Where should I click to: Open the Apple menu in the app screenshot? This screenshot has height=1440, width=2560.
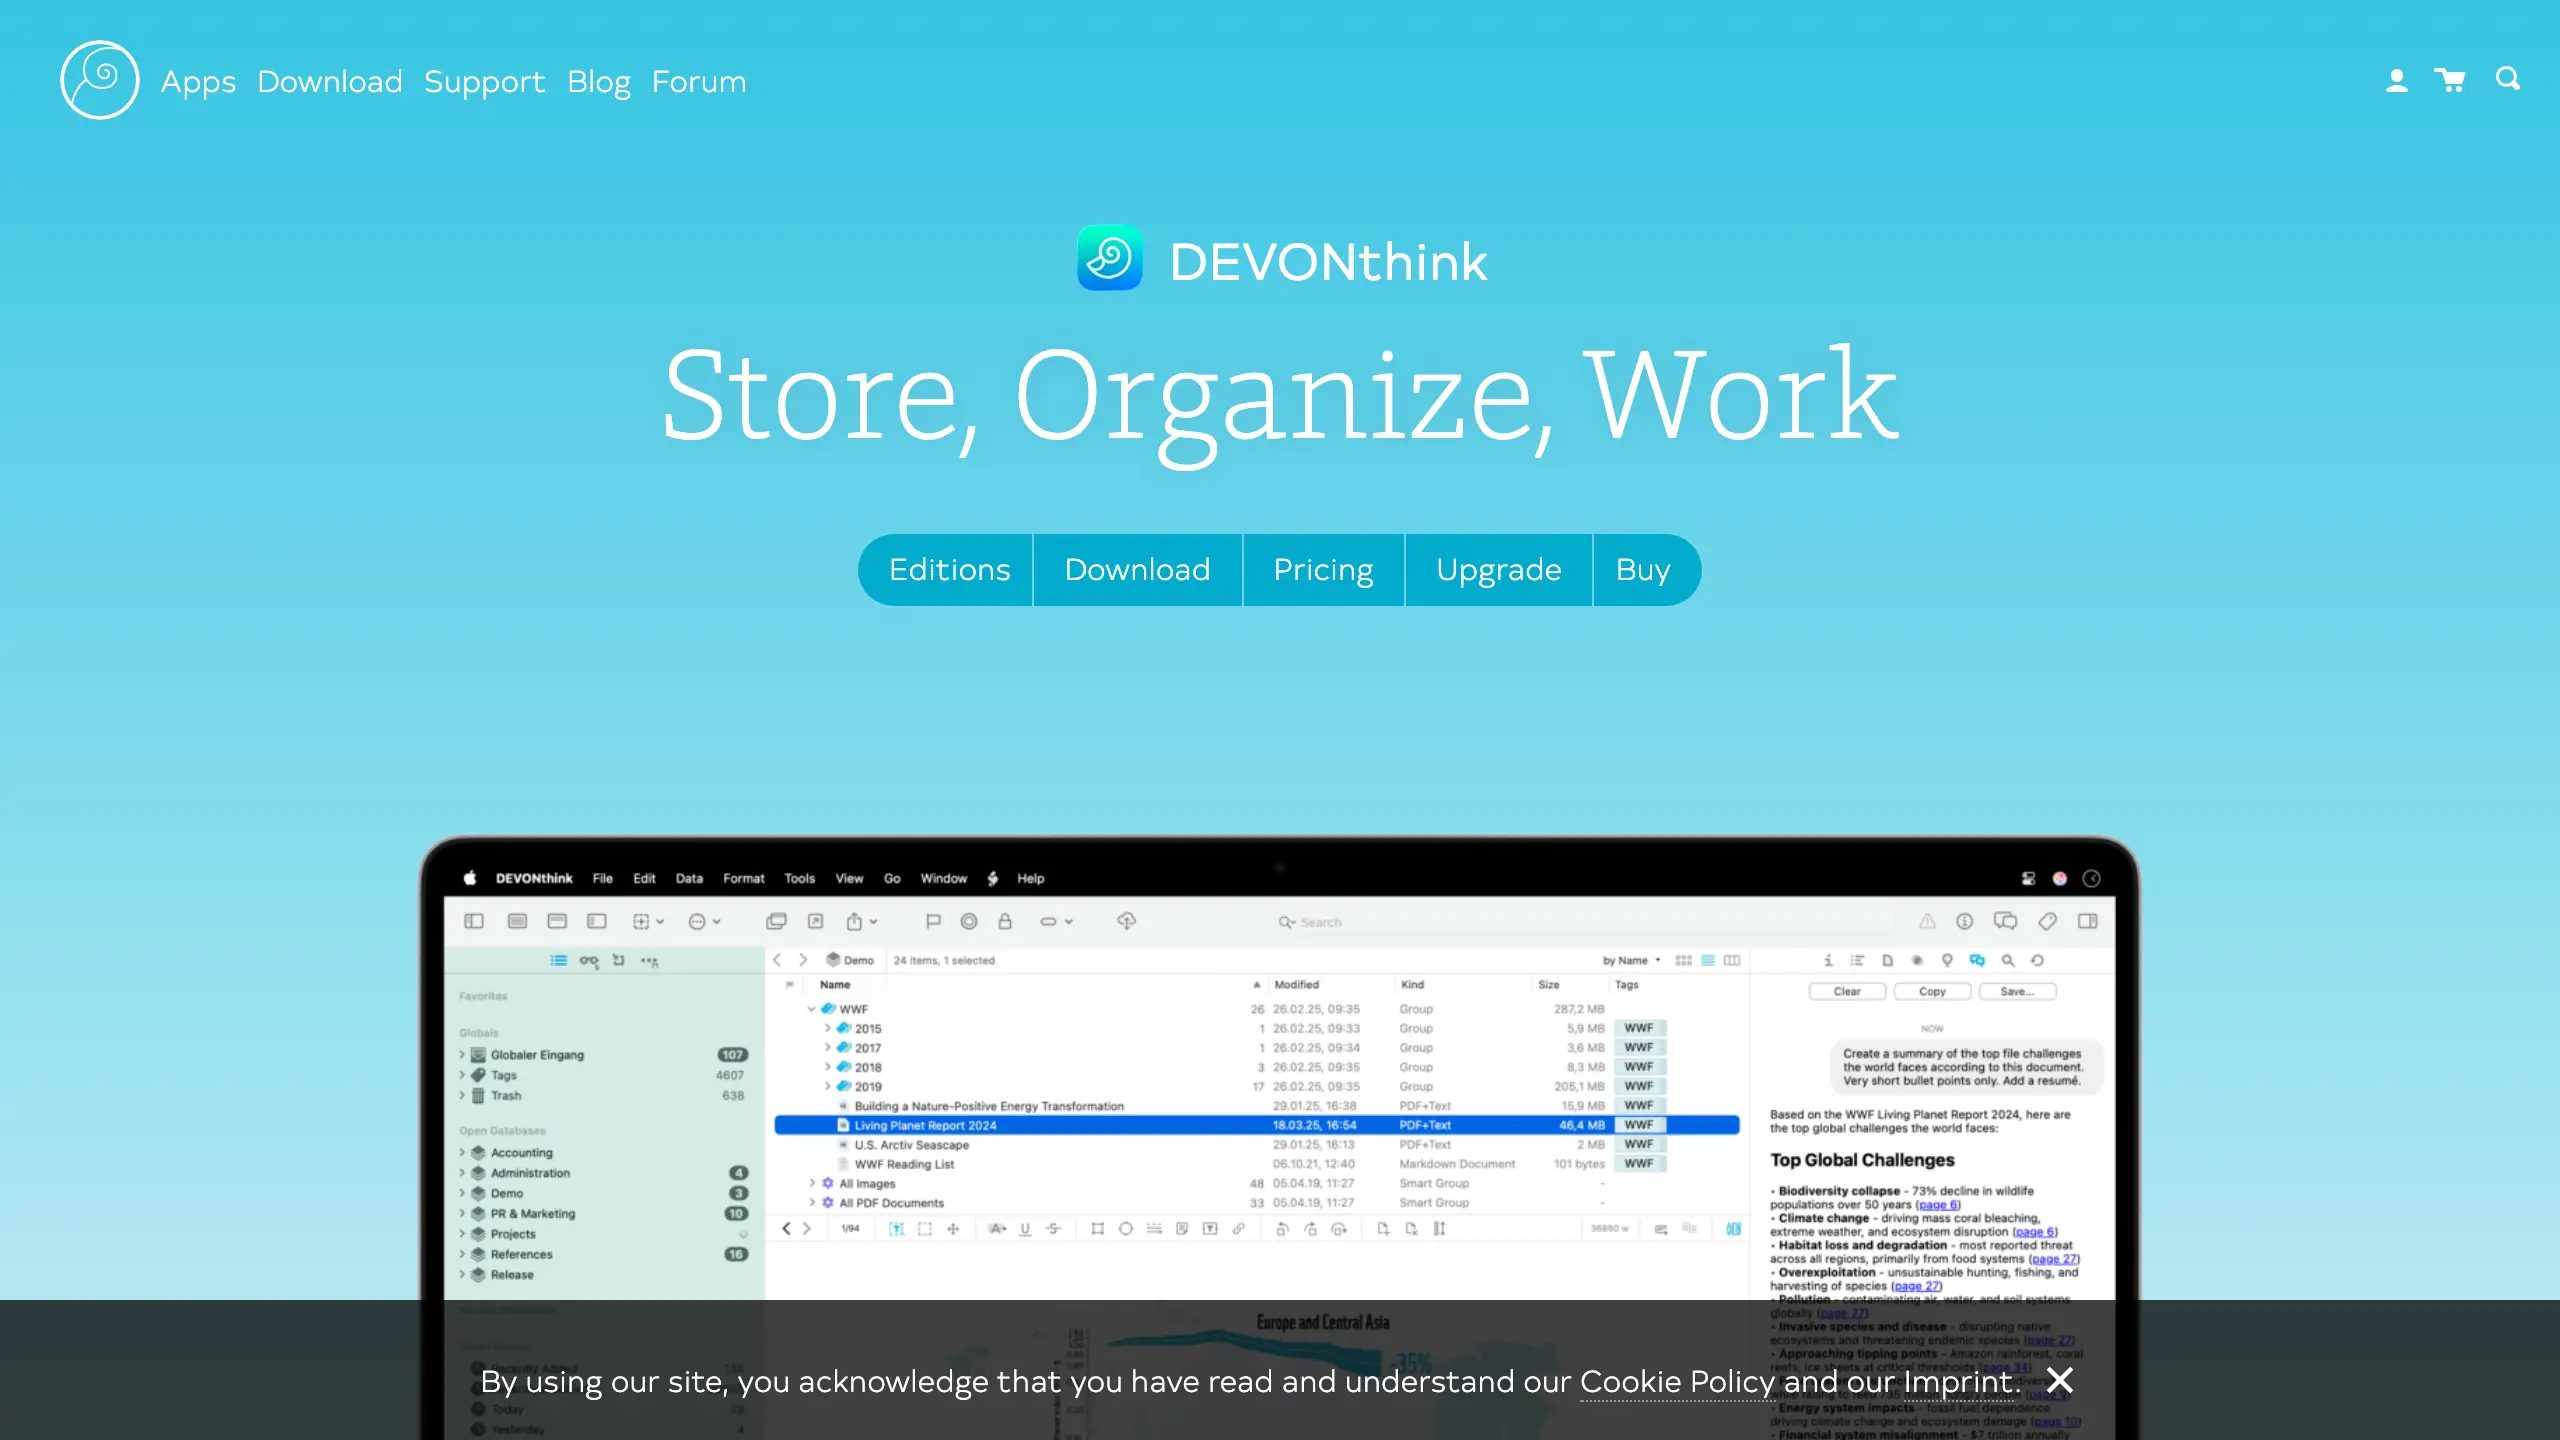pos(470,878)
